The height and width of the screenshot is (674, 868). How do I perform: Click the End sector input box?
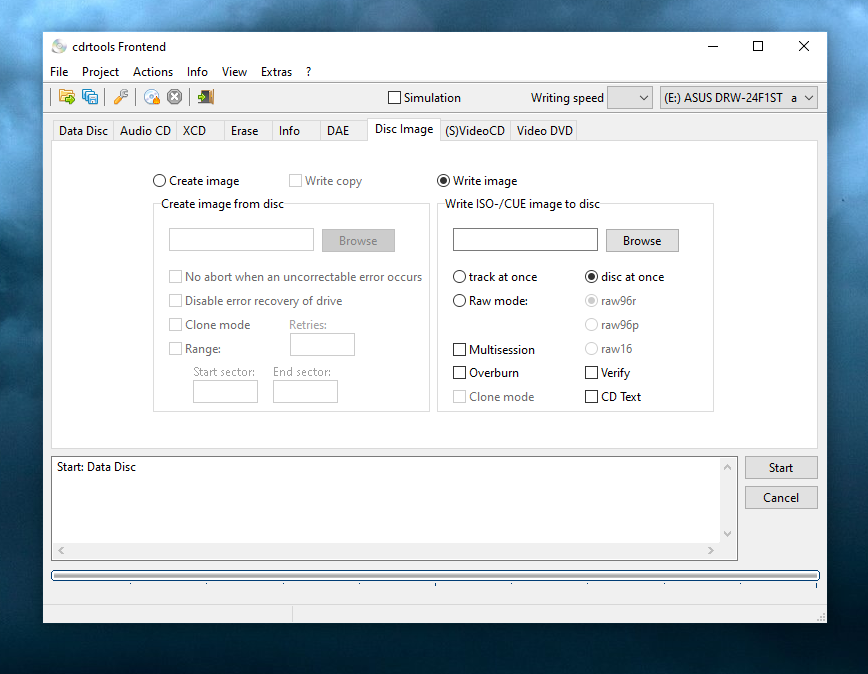click(305, 392)
